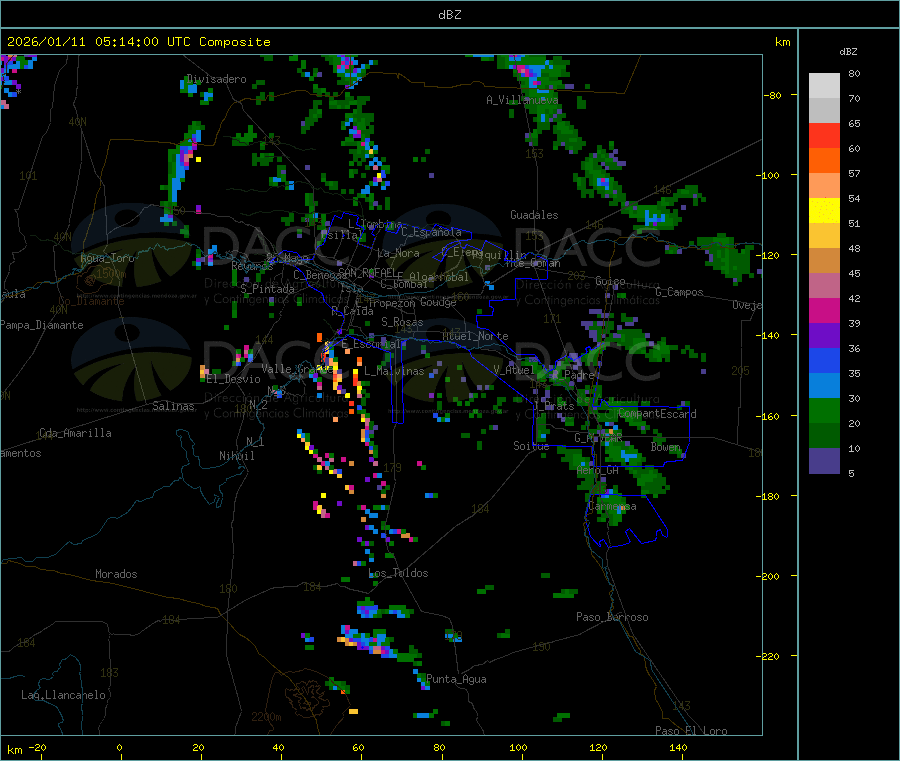
Task: Click the 'G_Campos' map label
Action: click(x=680, y=292)
